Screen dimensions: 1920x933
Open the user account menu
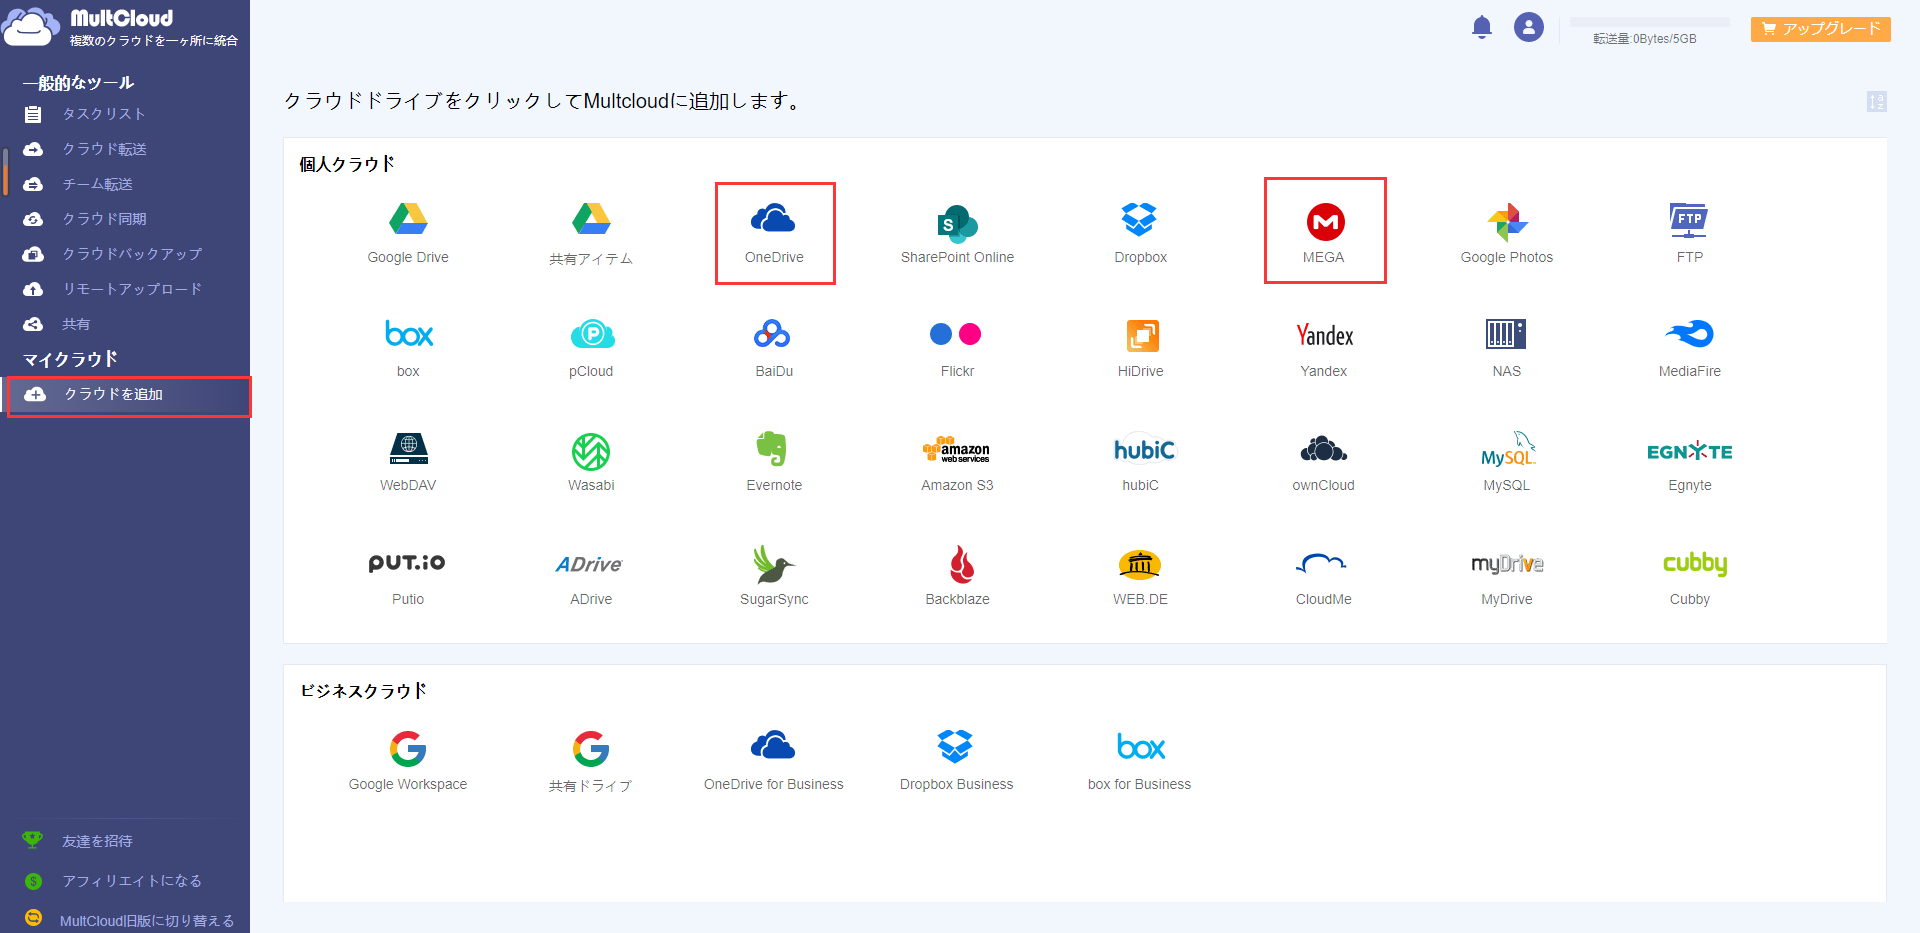point(1529,27)
